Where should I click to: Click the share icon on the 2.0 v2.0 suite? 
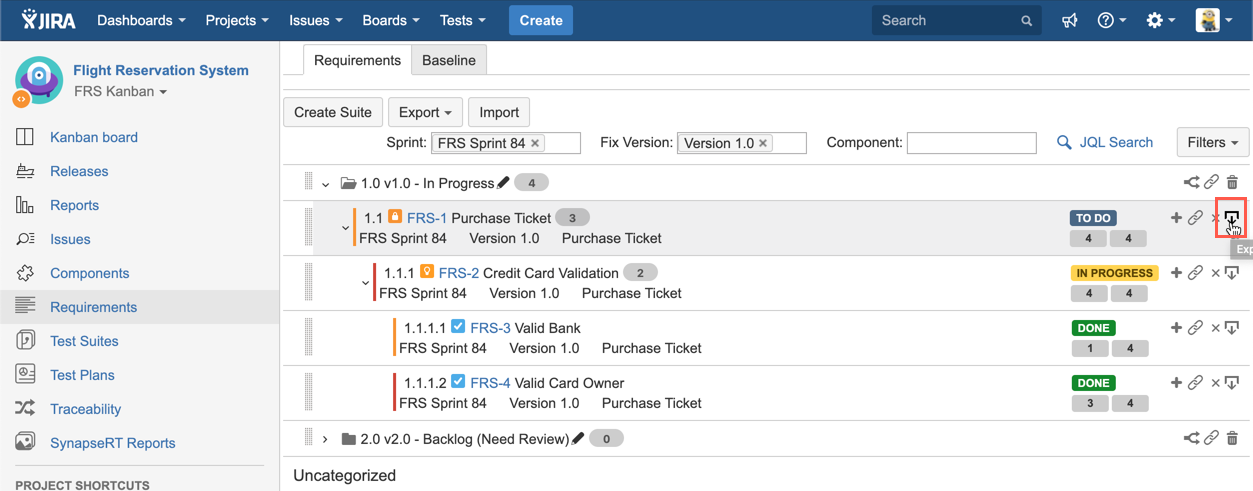(1191, 438)
